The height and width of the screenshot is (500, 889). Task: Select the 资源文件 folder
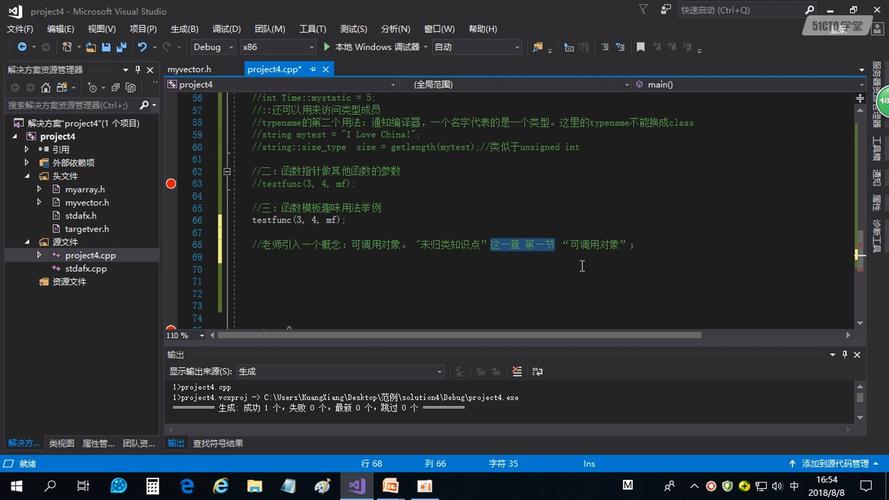coord(69,282)
